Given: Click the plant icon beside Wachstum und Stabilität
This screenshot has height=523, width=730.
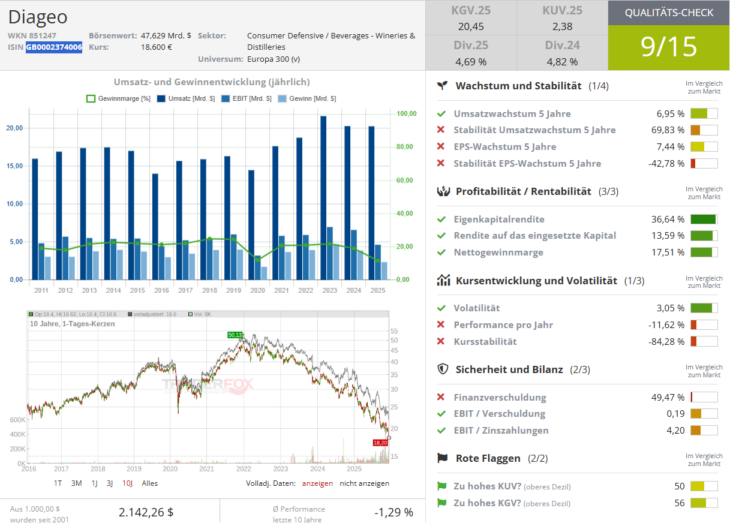Looking at the screenshot, I should click(442, 86).
